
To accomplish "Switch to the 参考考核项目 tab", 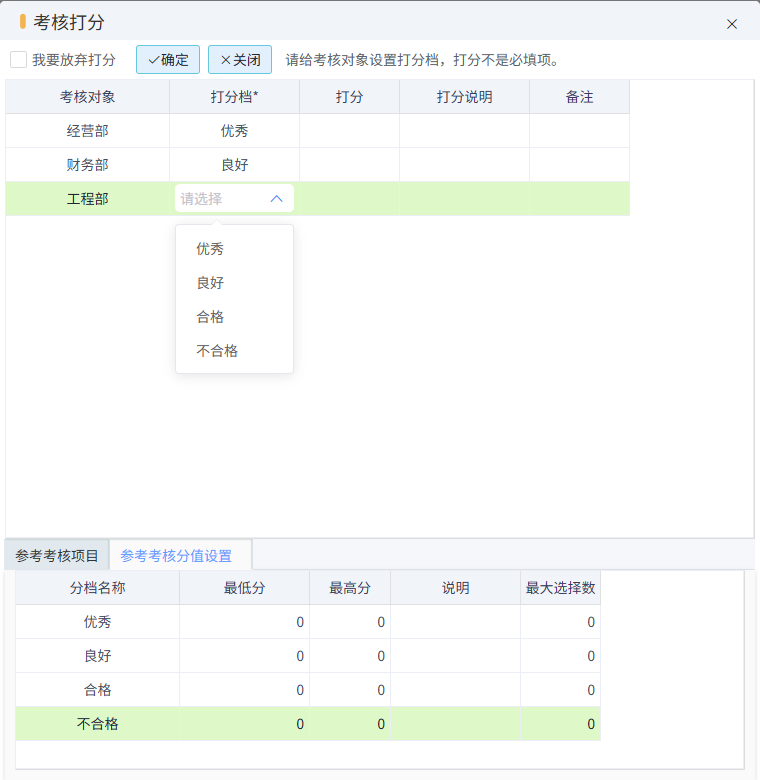I will point(57,556).
